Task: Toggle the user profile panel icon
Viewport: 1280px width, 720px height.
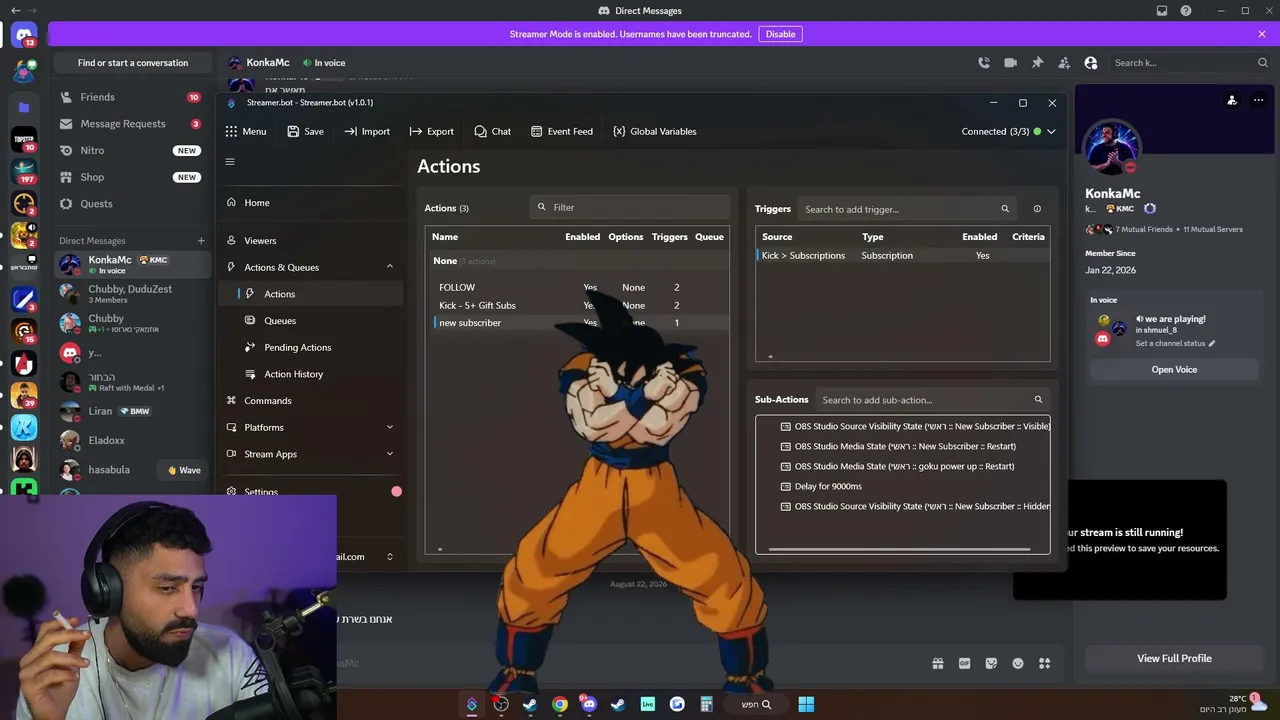Action: coord(1091,63)
